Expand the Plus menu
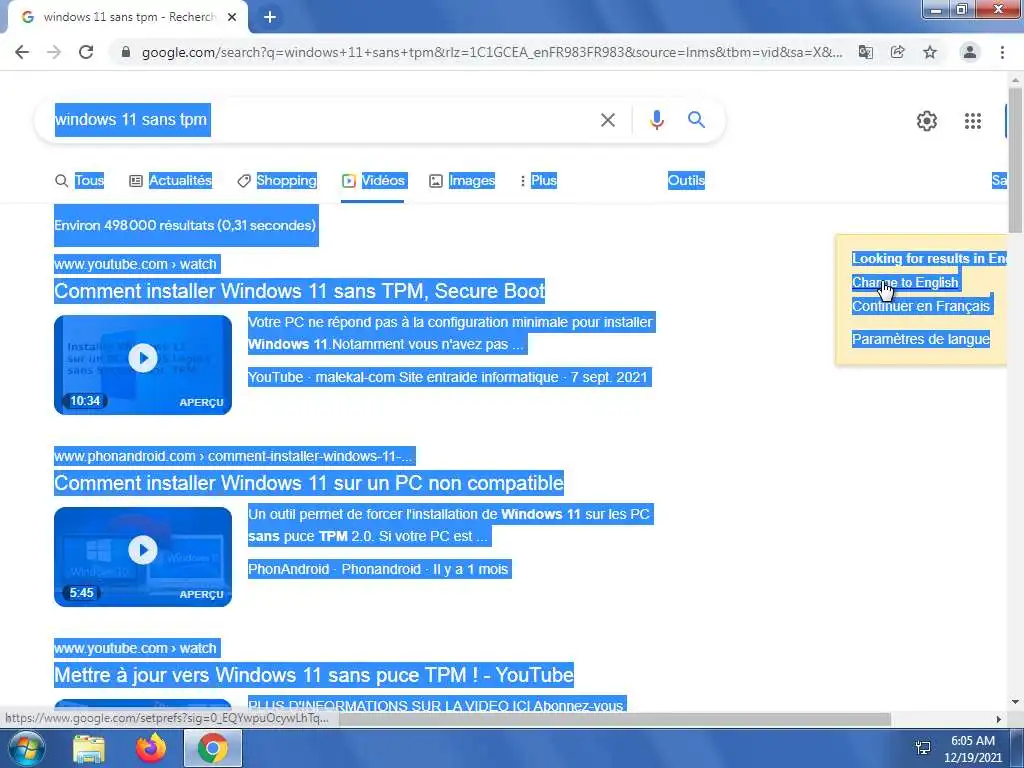Viewport: 1024px width, 768px height. tap(538, 180)
